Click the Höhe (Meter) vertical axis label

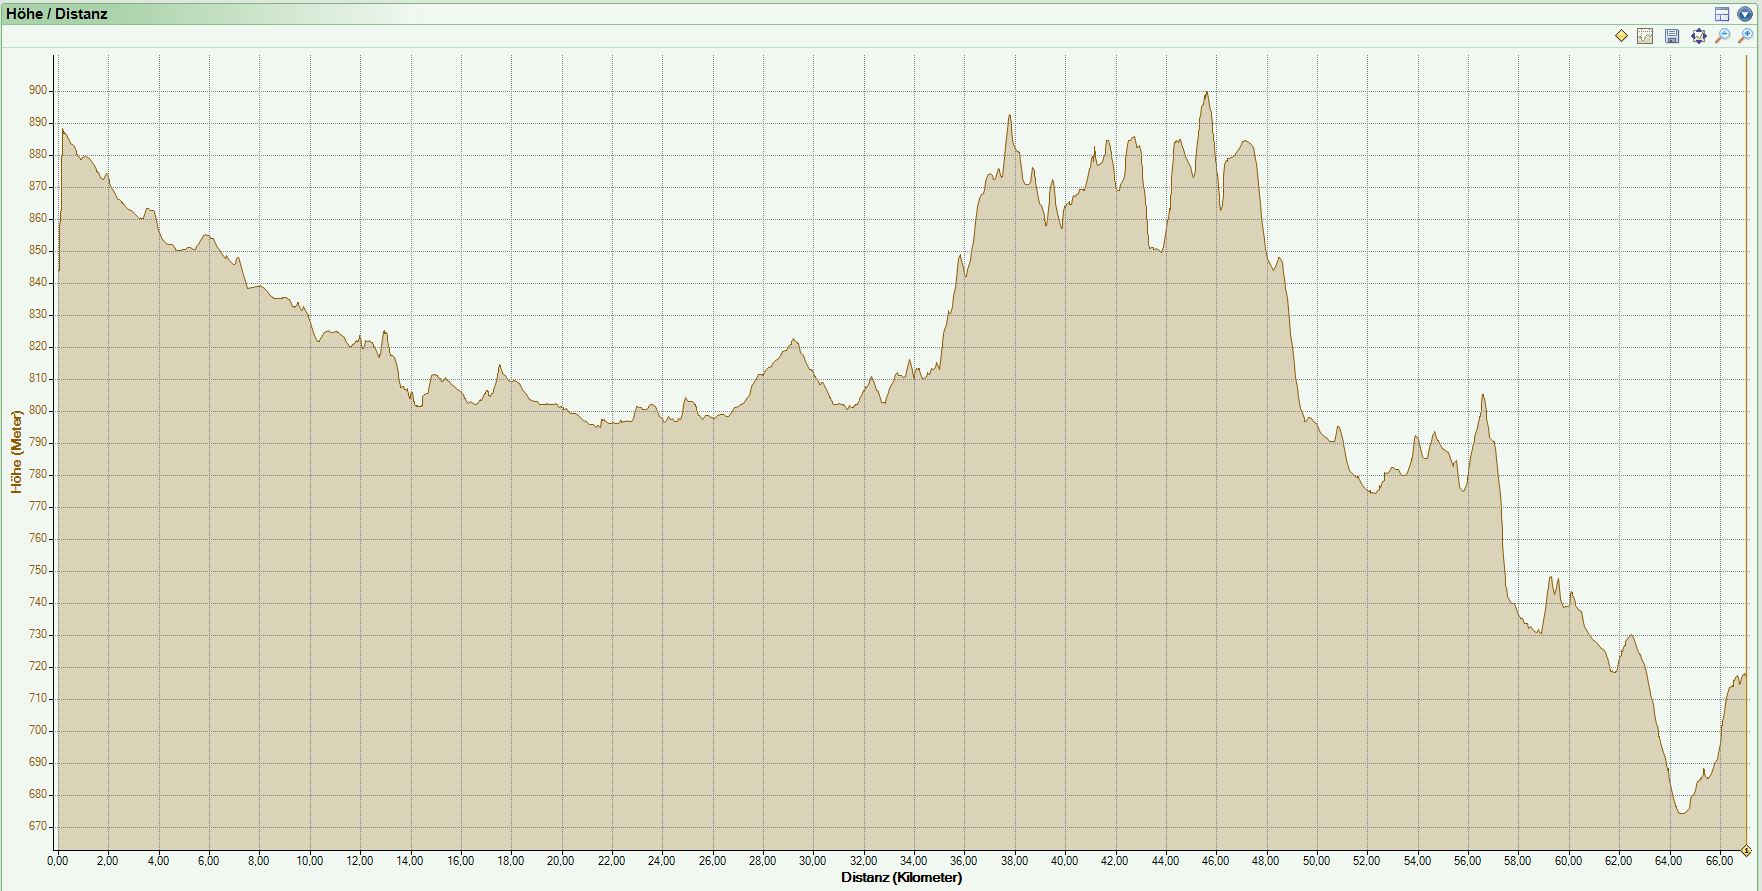pyautogui.click(x=16, y=451)
